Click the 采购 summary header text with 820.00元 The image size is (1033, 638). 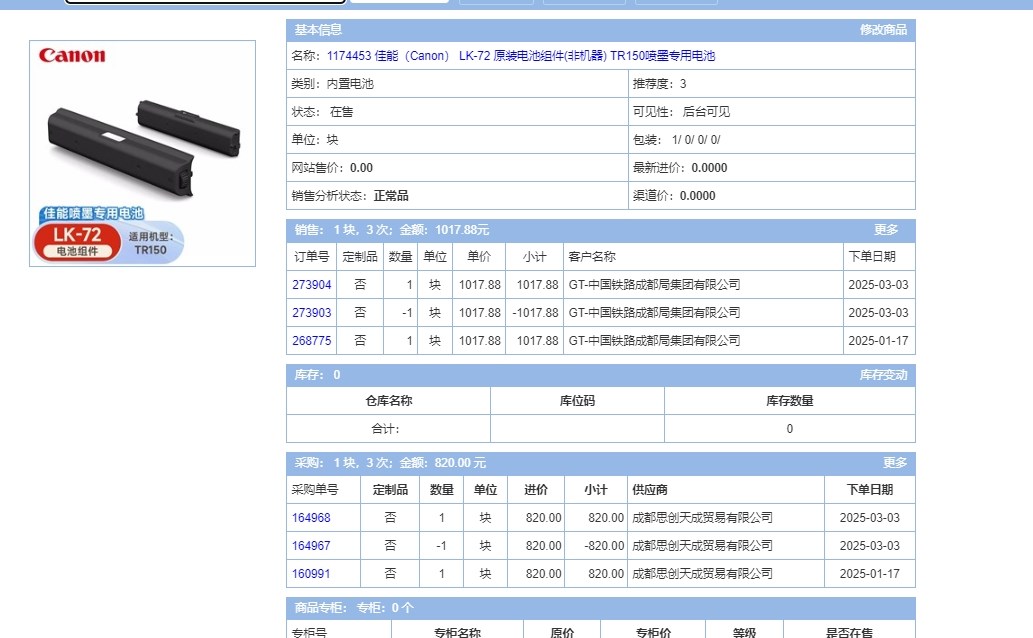point(390,463)
